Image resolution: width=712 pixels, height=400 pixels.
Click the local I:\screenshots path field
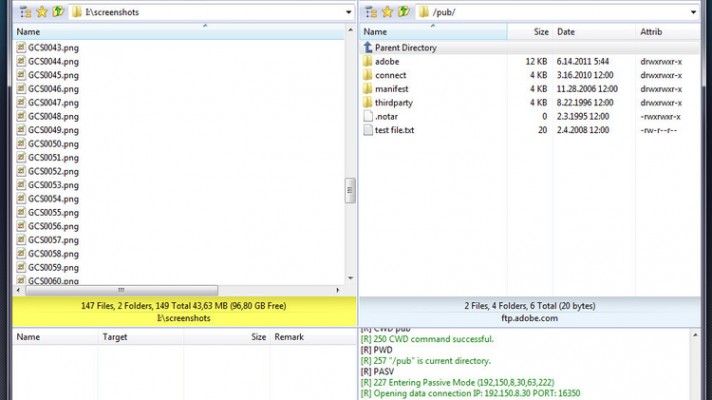[x=211, y=12]
